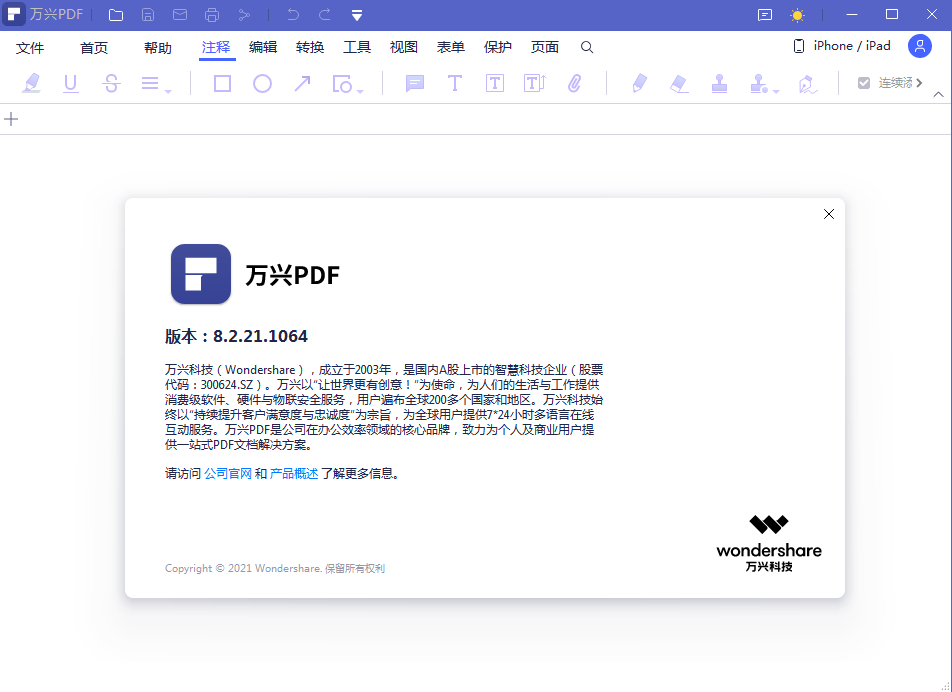Image resolution: width=952 pixels, height=692 pixels.
Task: Select the highlight marker tool
Action: [x=31, y=83]
